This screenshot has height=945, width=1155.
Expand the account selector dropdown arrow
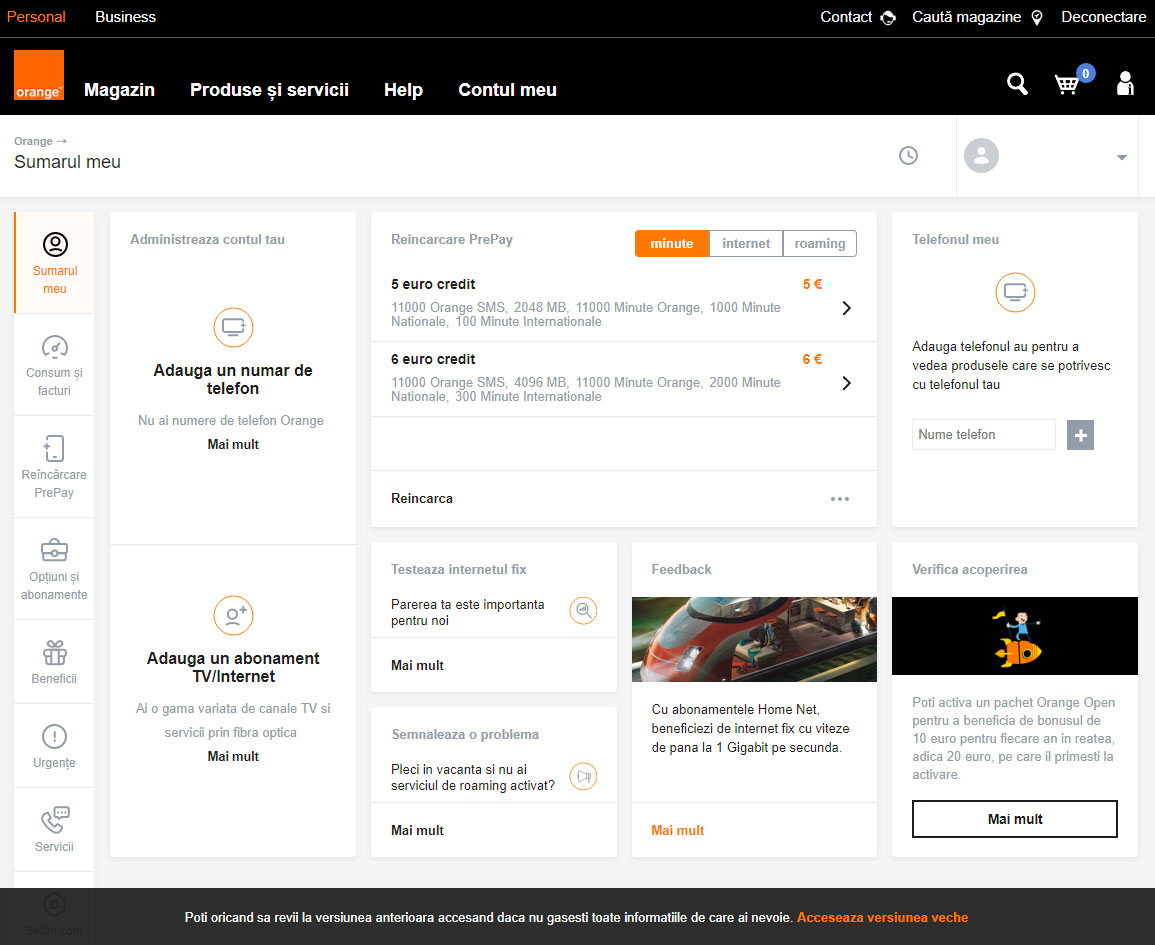coord(1121,157)
